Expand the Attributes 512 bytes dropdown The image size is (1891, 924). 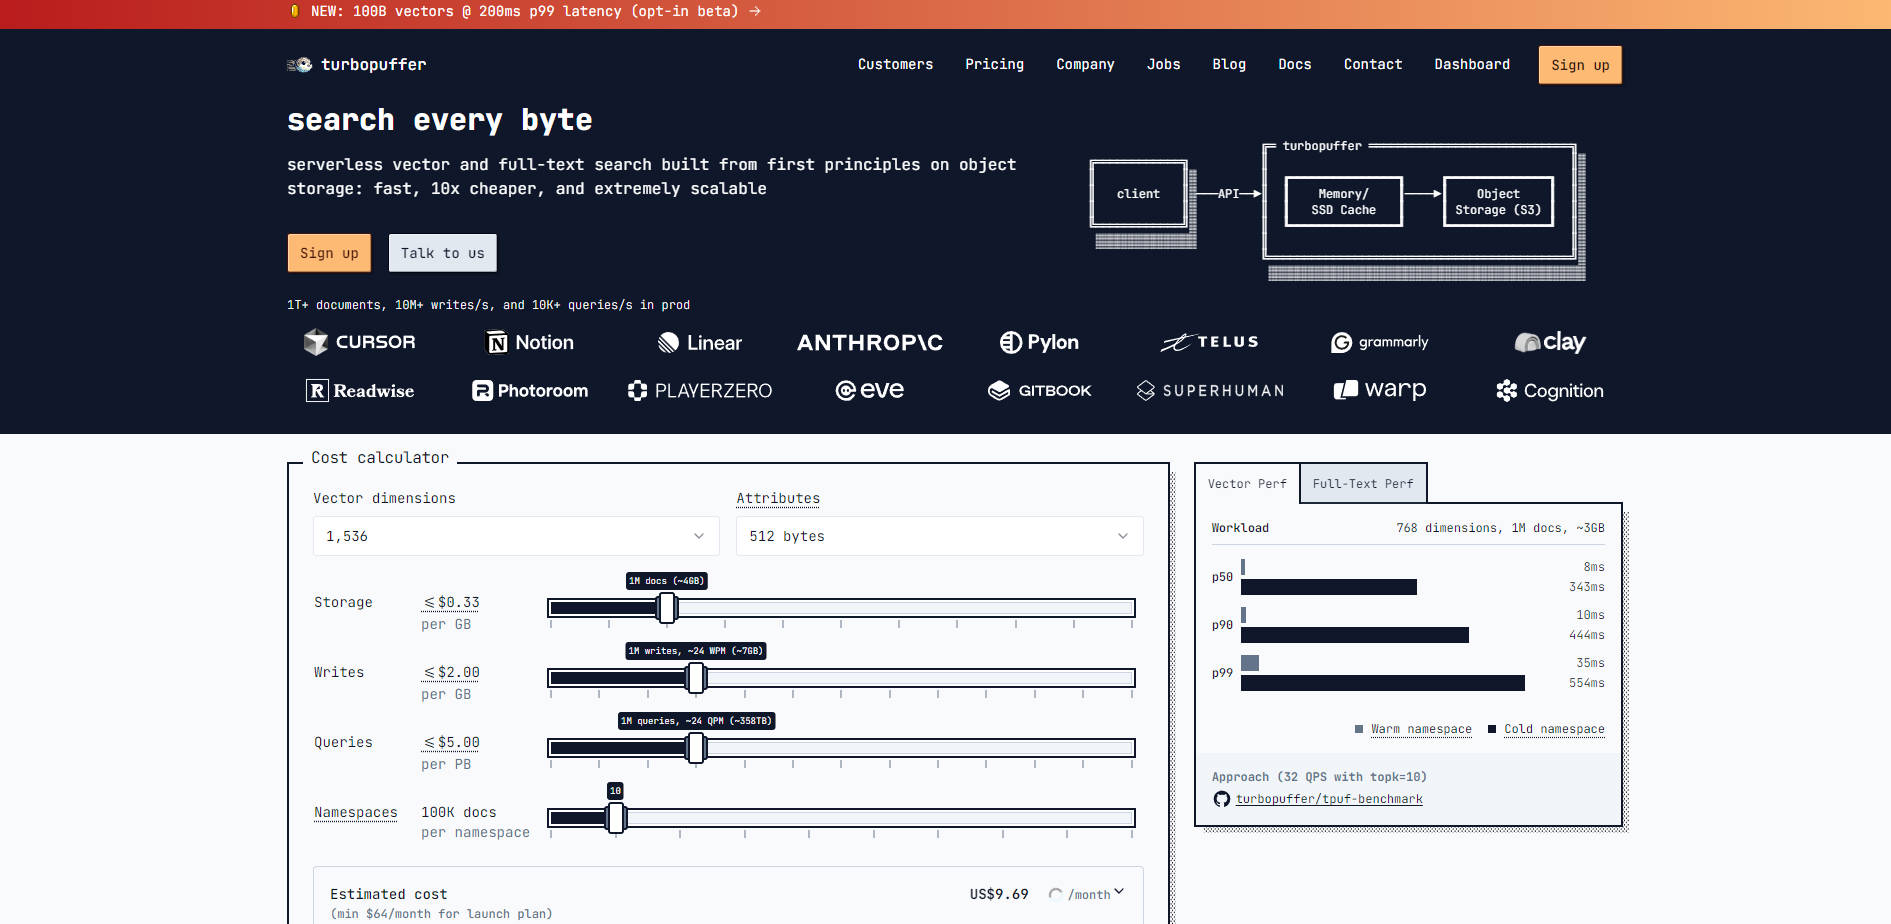(939, 536)
